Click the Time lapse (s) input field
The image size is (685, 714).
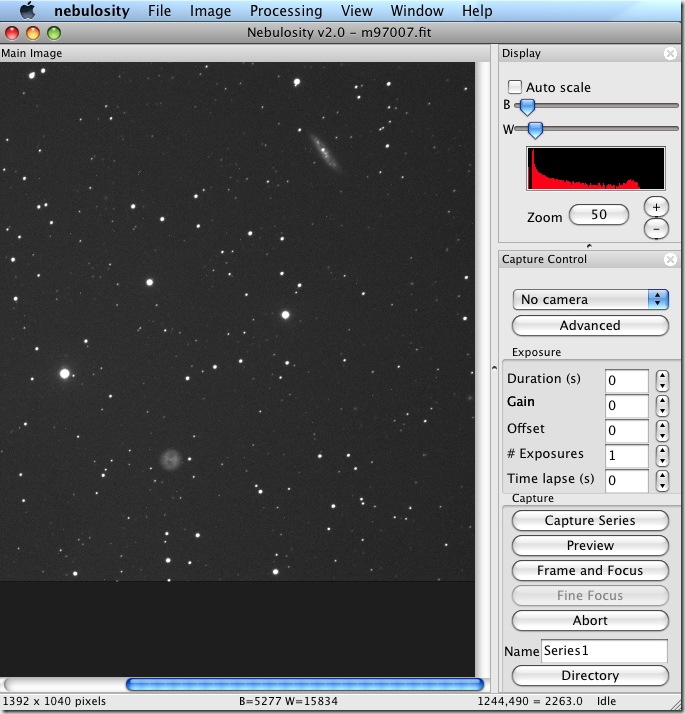[627, 481]
